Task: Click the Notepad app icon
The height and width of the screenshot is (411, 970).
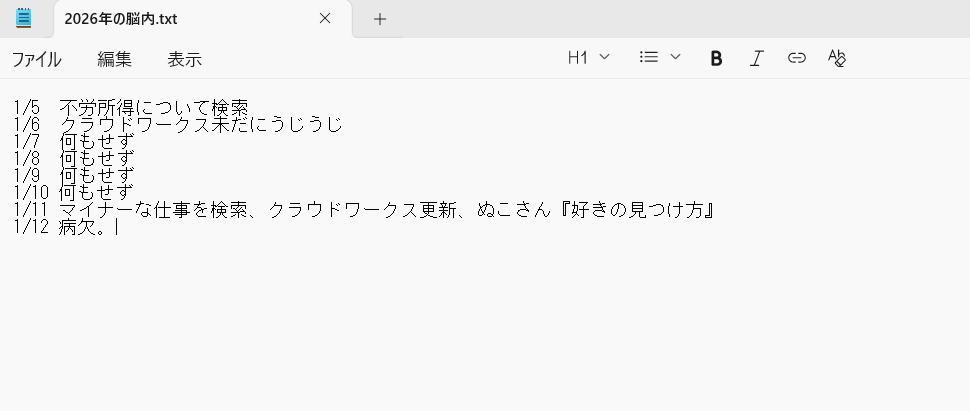Action: point(24,18)
